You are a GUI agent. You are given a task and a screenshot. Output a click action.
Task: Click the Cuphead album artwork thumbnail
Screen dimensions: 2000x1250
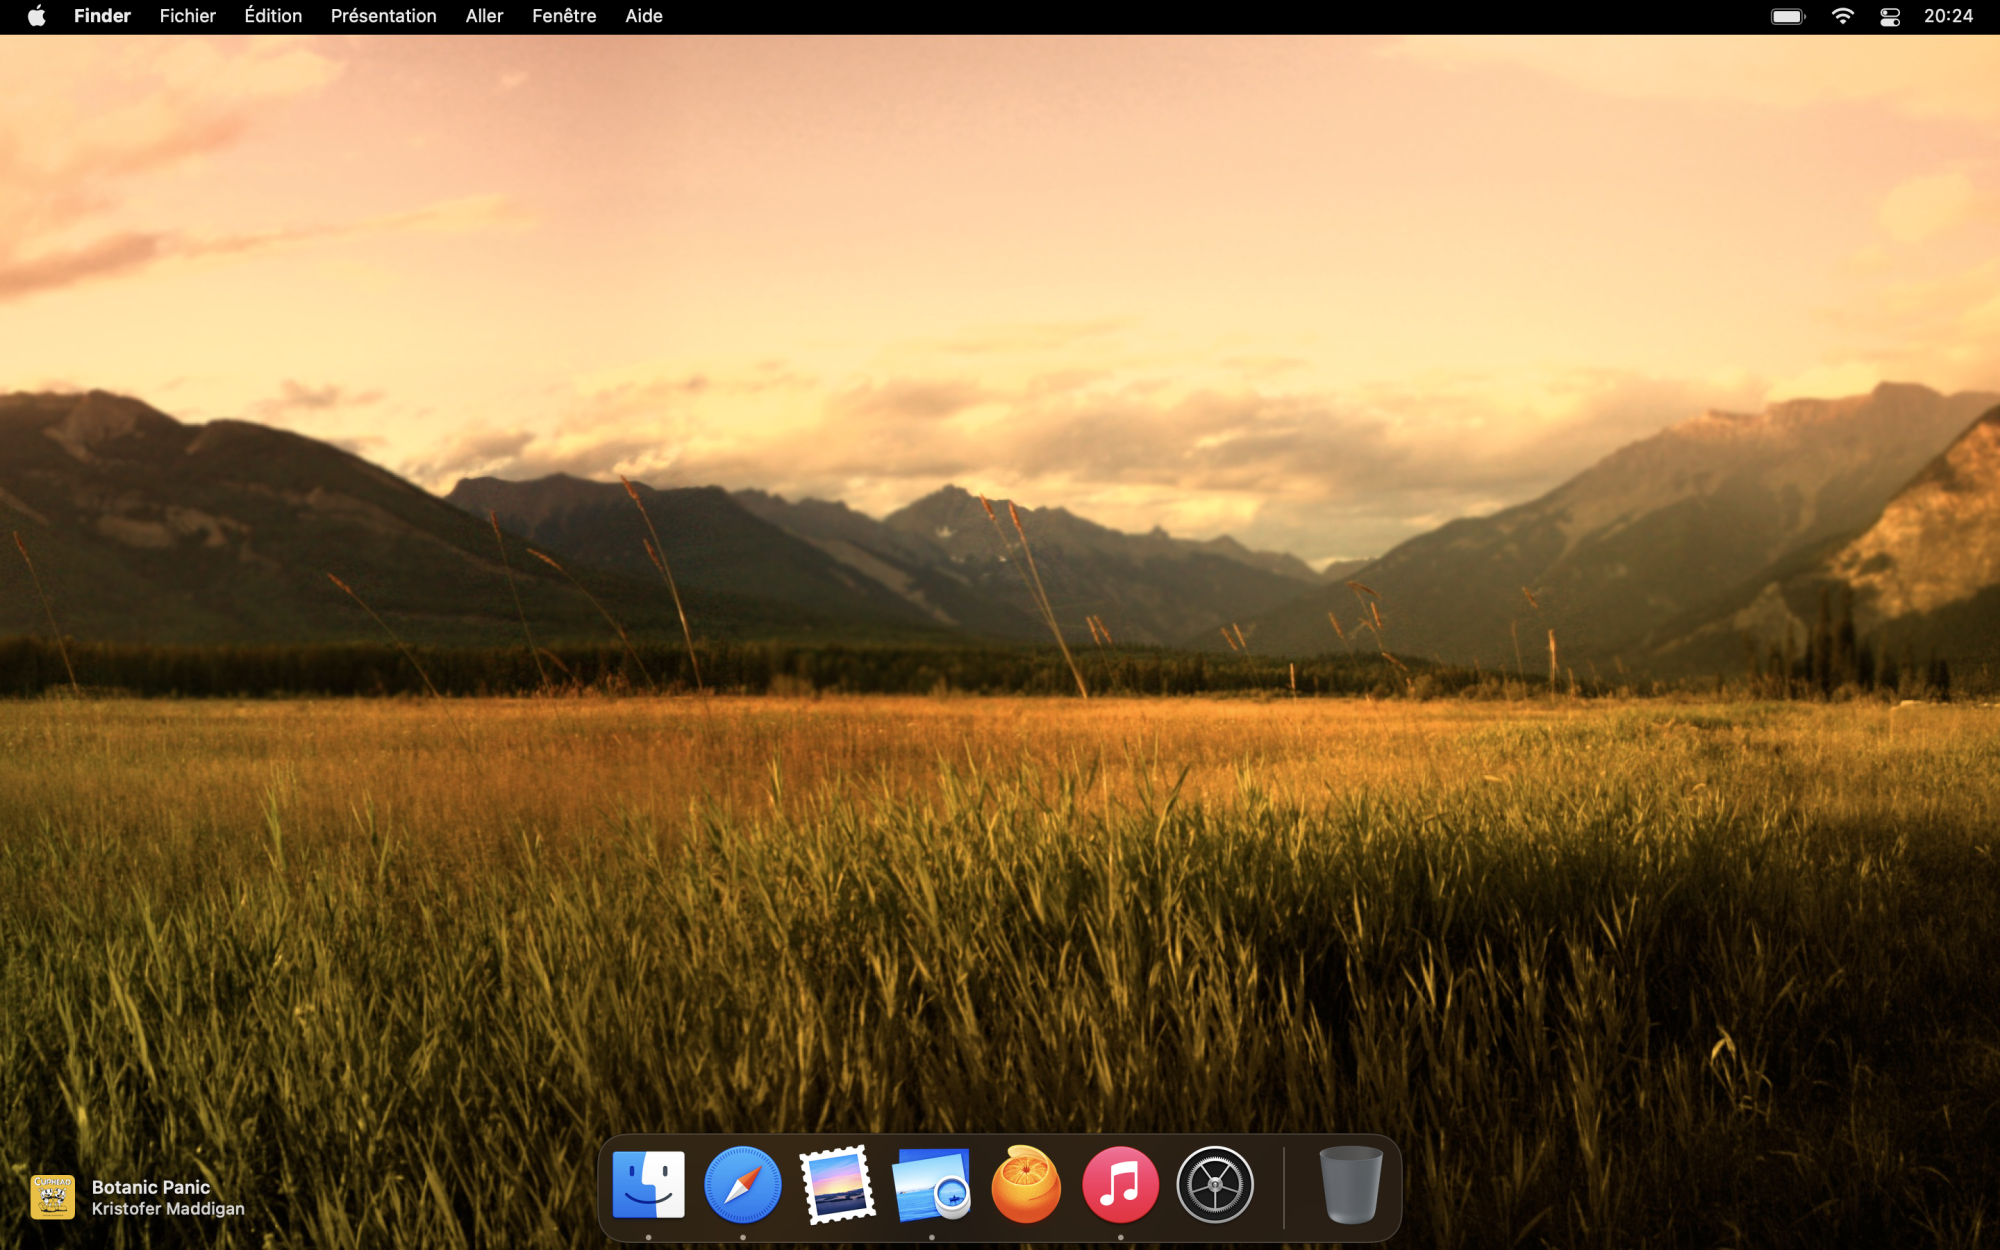(53, 1197)
